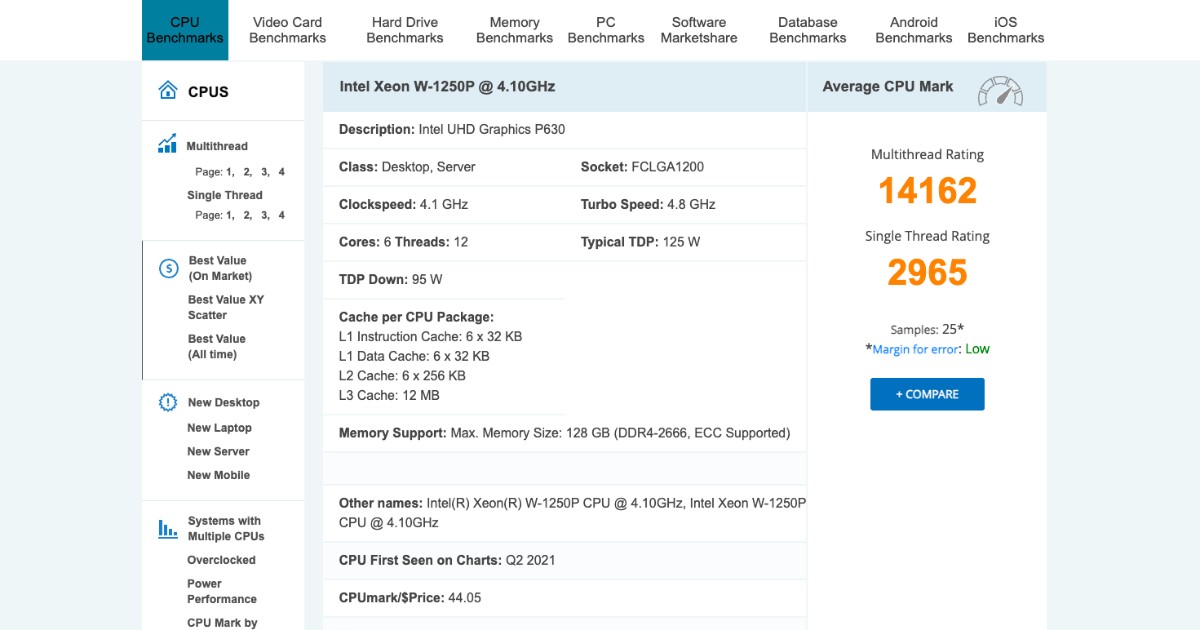The height and width of the screenshot is (630, 1200).
Task: View the New Laptop CPU list
Action: [x=219, y=427]
